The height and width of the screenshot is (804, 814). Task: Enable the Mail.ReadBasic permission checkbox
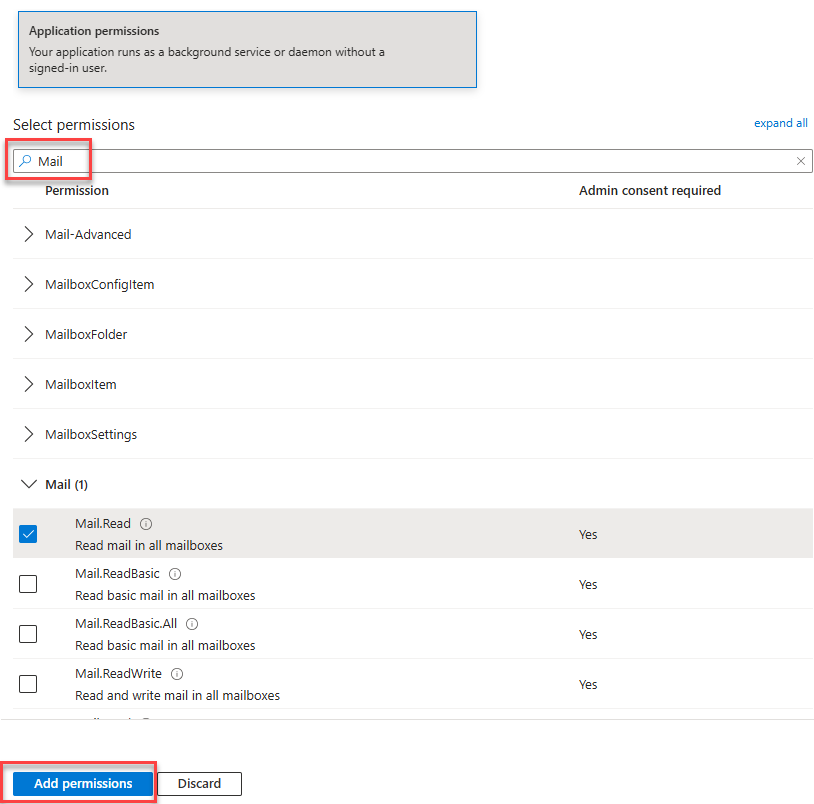28,584
